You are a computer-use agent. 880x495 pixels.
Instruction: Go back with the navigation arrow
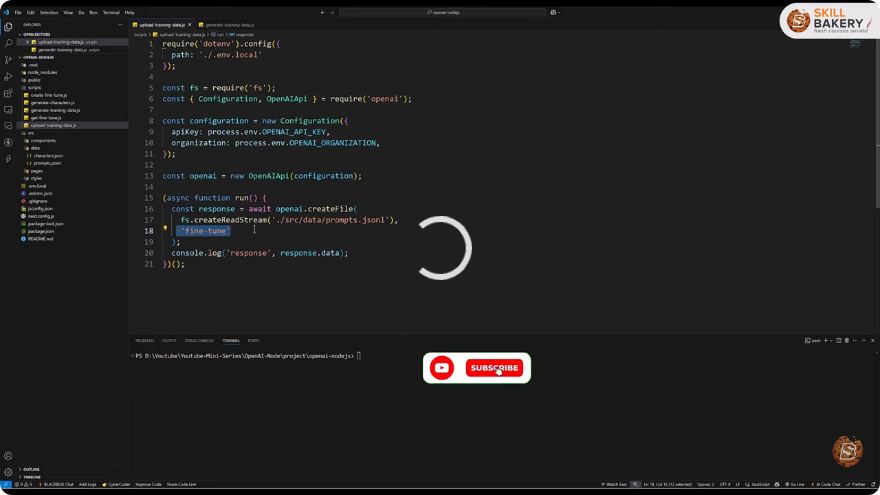pyautogui.click(x=323, y=12)
